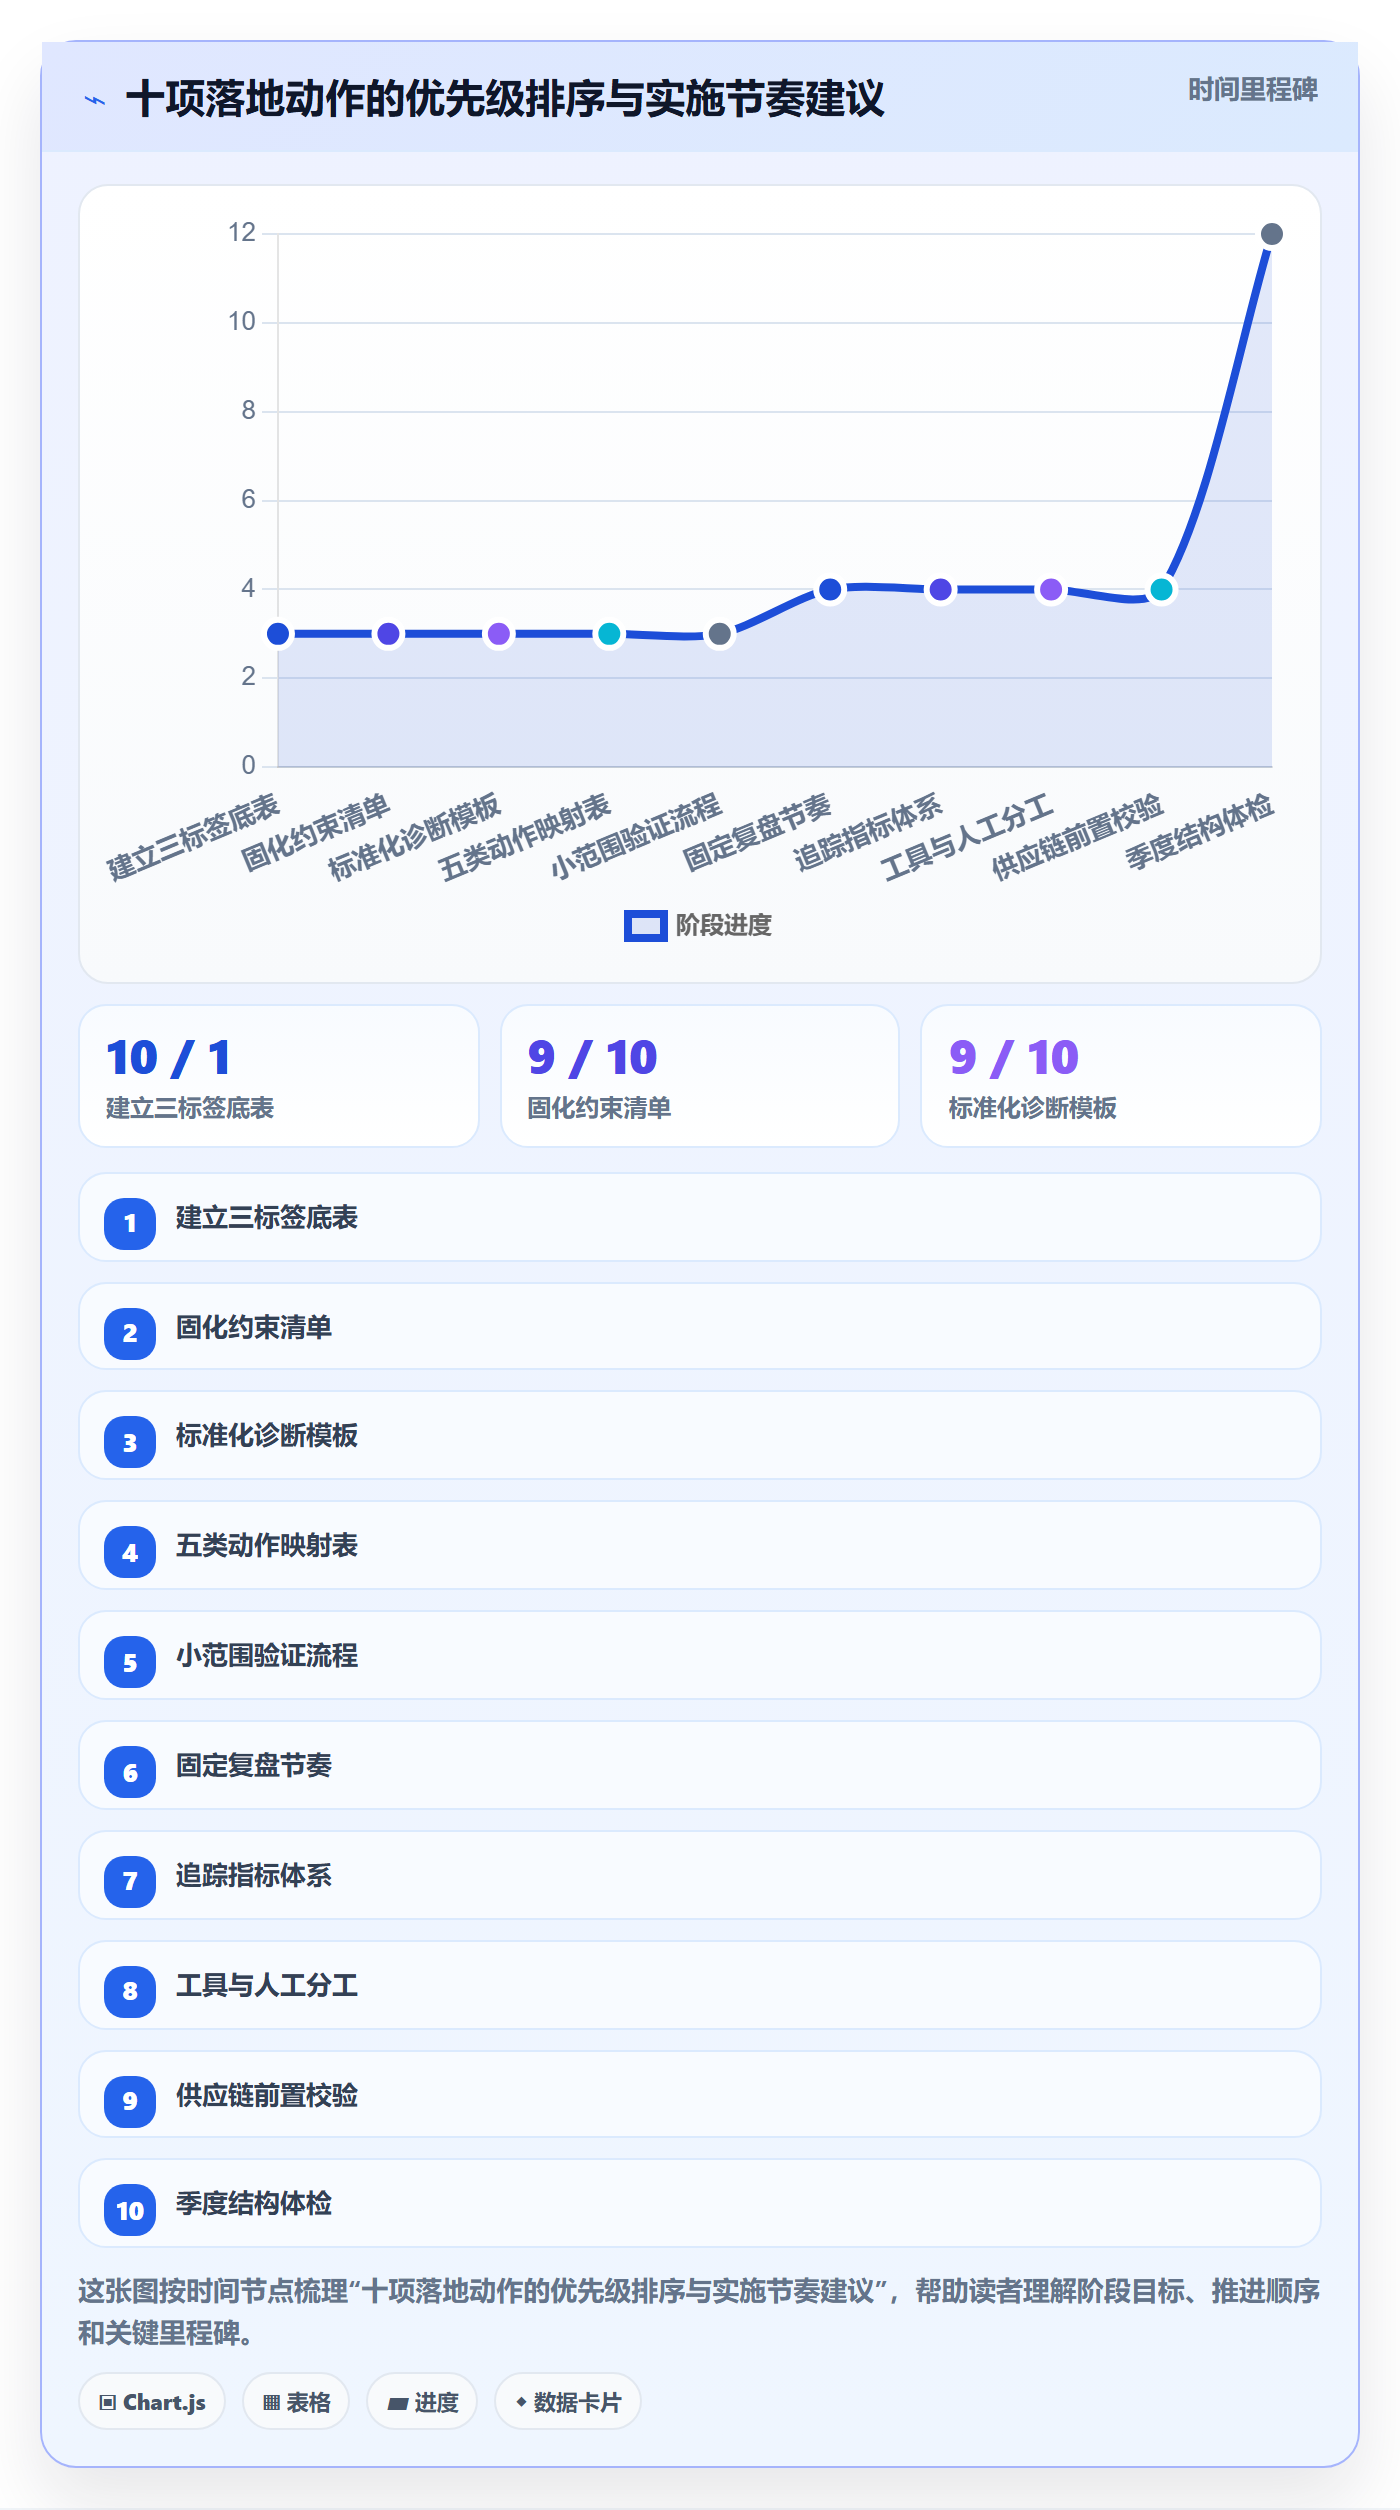Select the 小范围验证流程 list row text

(267, 1656)
